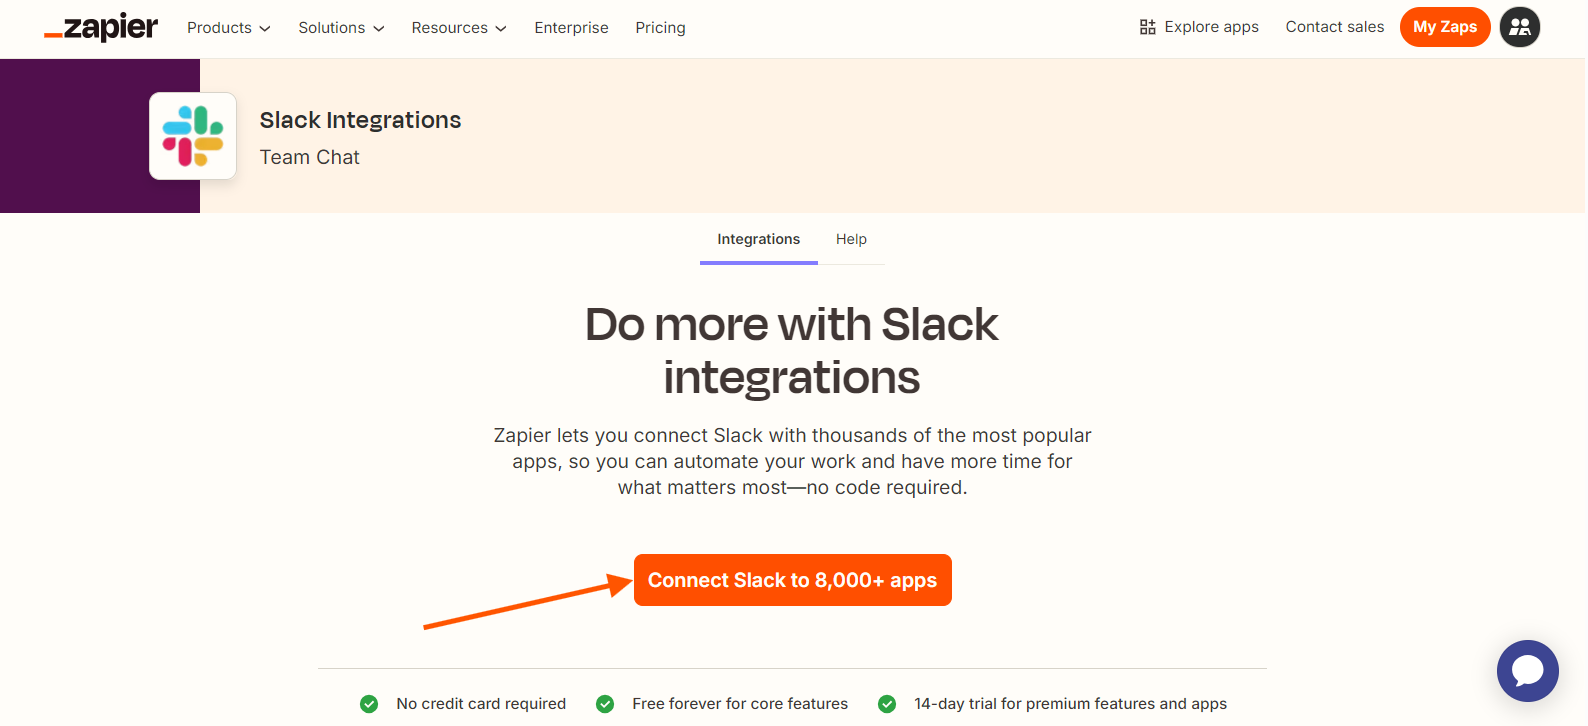Go to the Pricing page
The height and width of the screenshot is (726, 1588).
[660, 28]
